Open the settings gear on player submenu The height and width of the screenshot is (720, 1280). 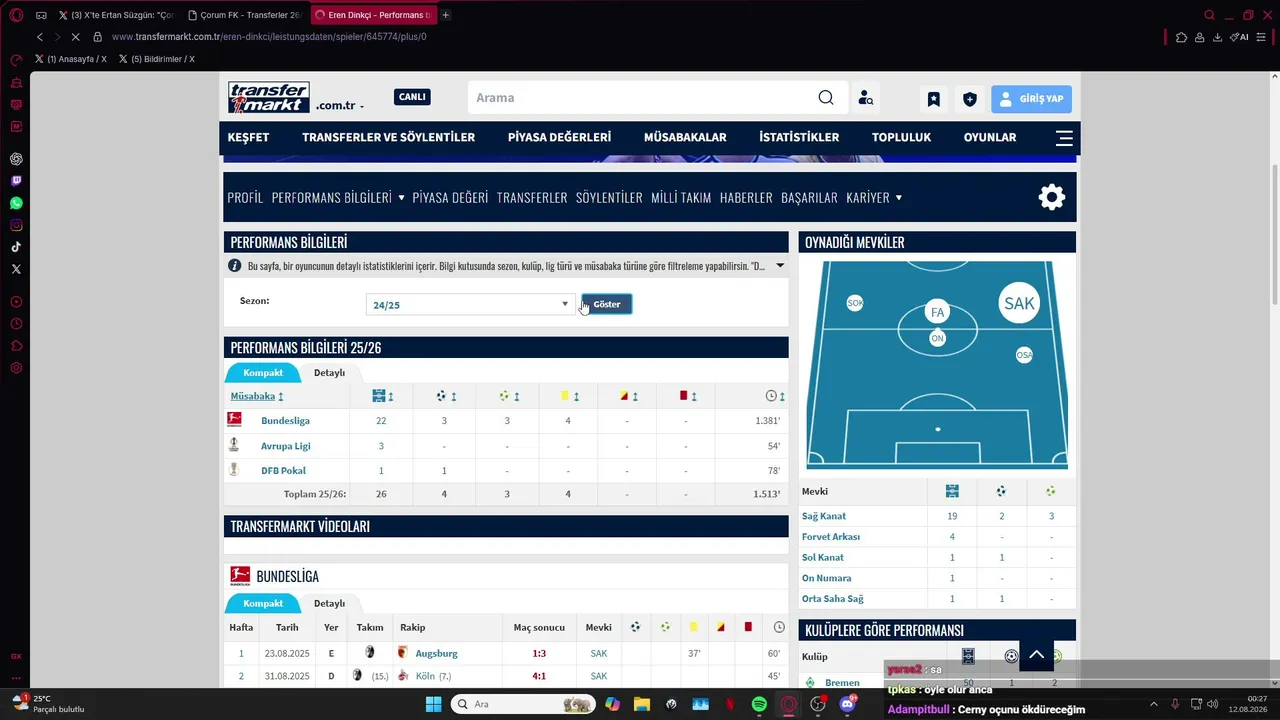[1052, 197]
